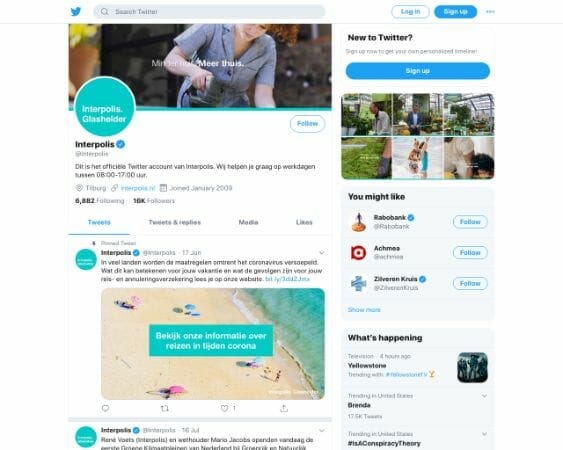This screenshot has height=450, width=563.
Task: Click the Rabobank avatar in suggestions
Action: (358, 222)
